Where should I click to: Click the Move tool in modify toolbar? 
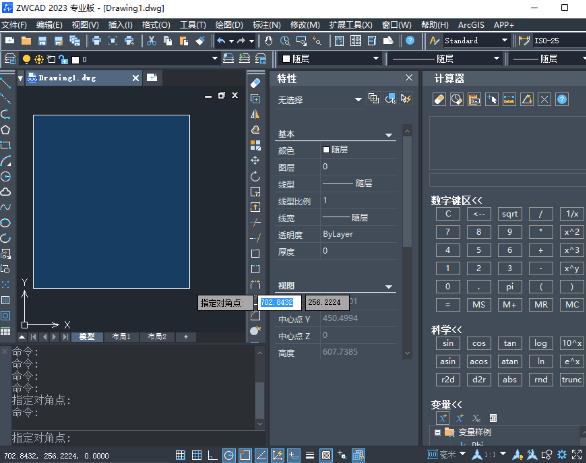point(255,161)
